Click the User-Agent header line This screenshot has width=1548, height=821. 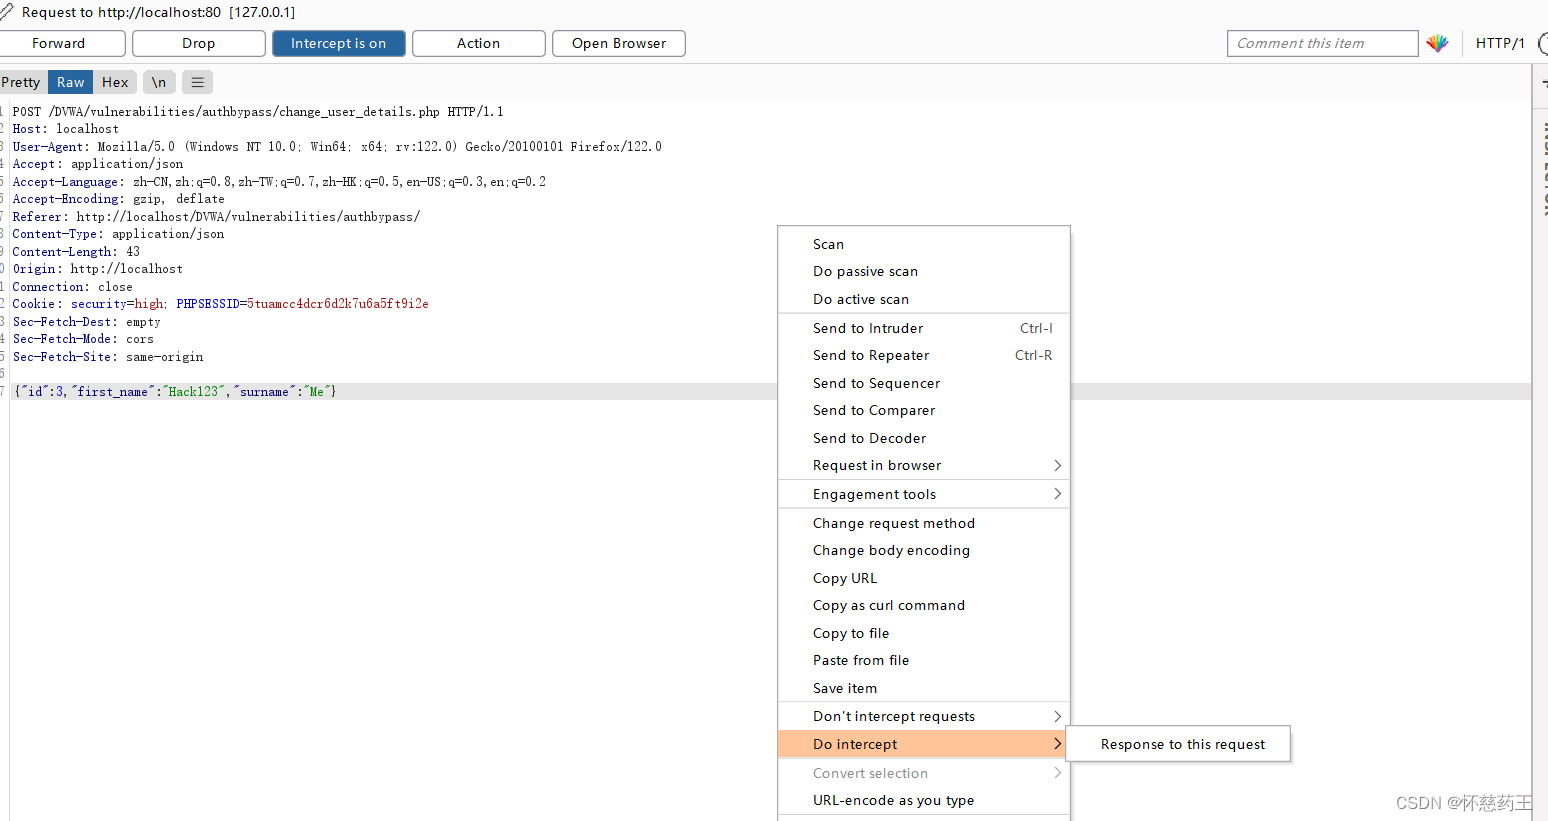[337, 147]
